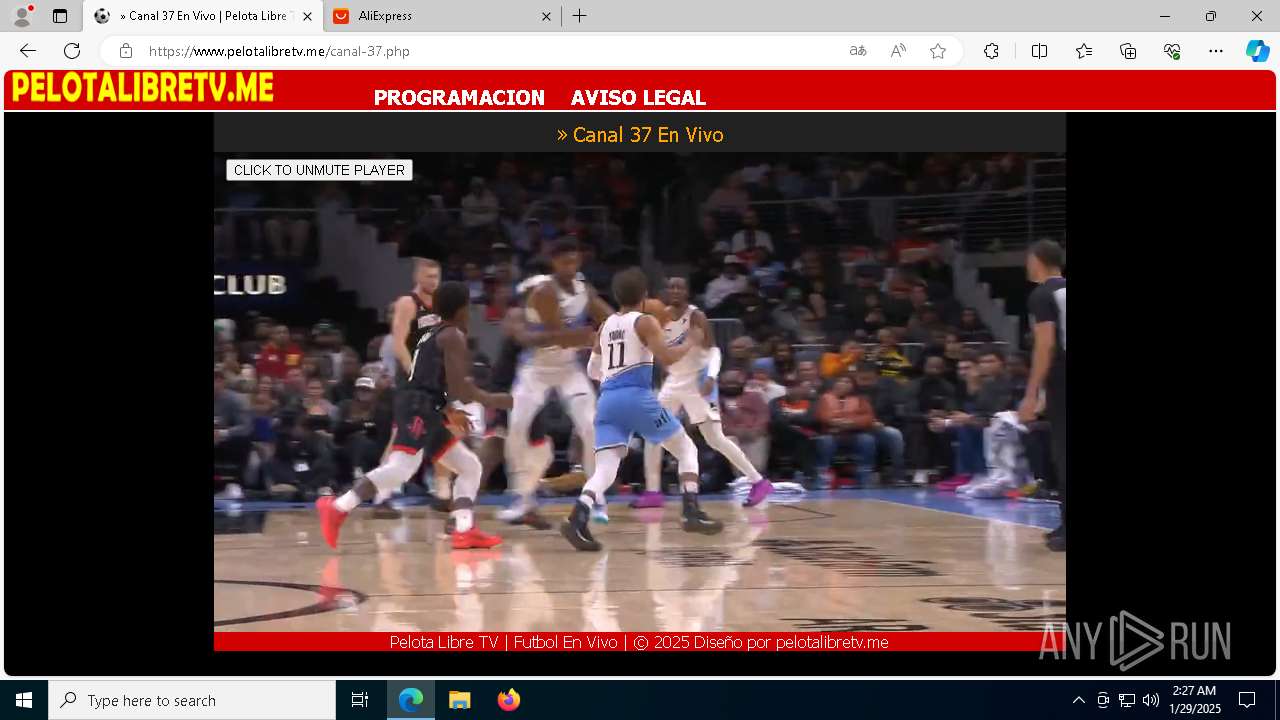Activate Read aloud icon in address bar
This screenshot has width=1280, height=720.
898,51
